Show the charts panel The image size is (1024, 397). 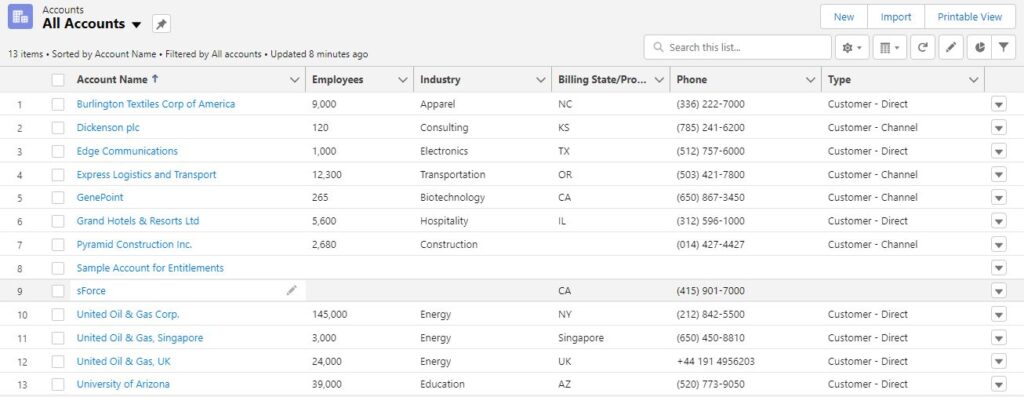coord(979,48)
